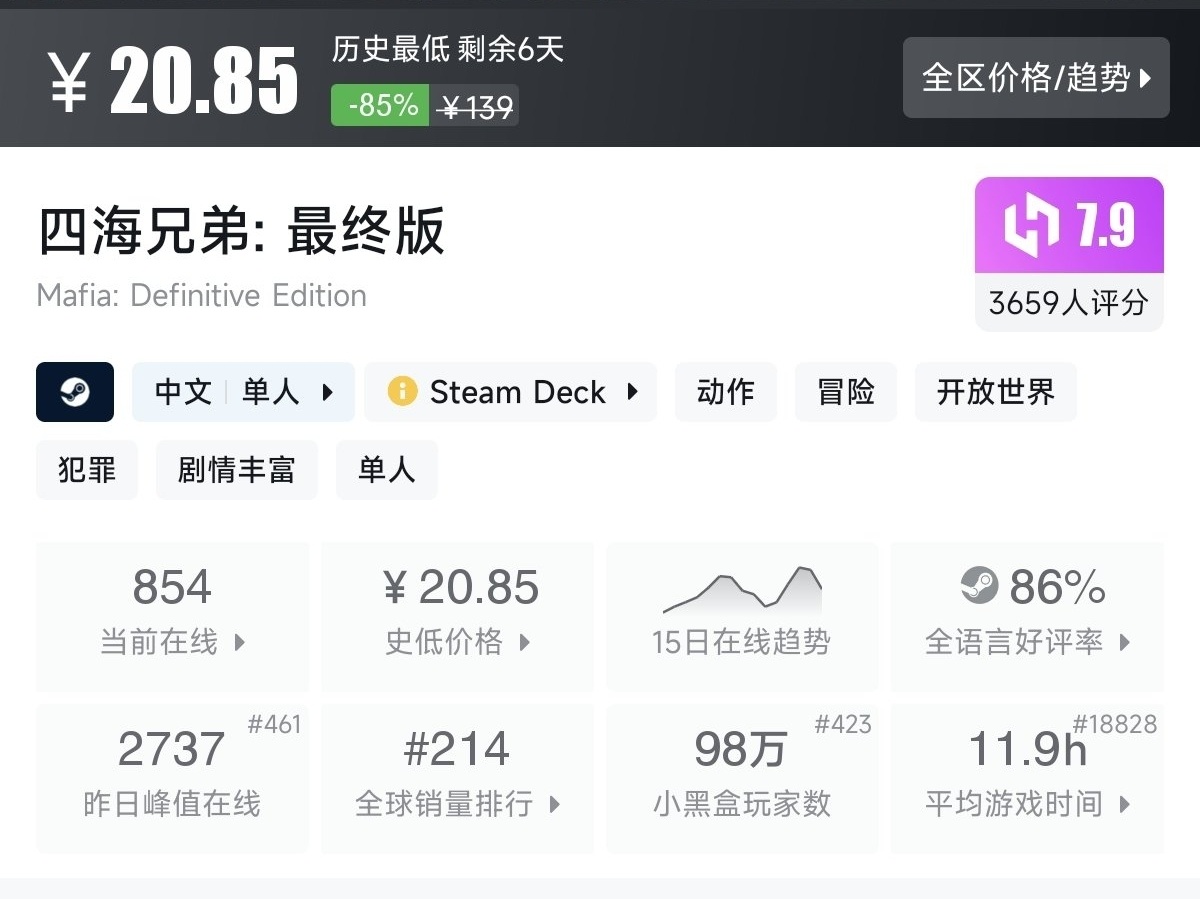This screenshot has height=899, width=1200.
Task: Select the 冒险 genre tag
Action: point(846,392)
